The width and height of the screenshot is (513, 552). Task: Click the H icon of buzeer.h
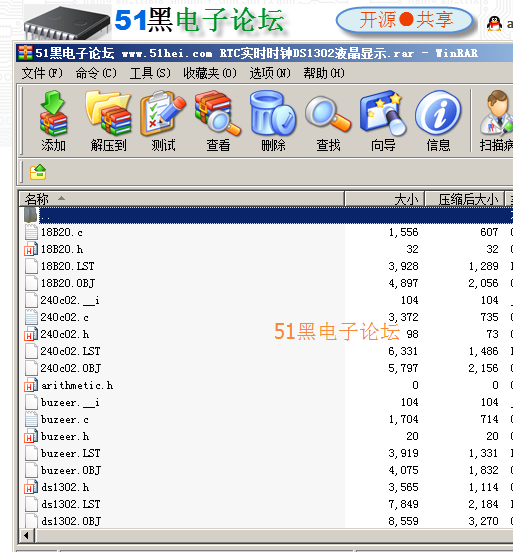click(x=31, y=436)
